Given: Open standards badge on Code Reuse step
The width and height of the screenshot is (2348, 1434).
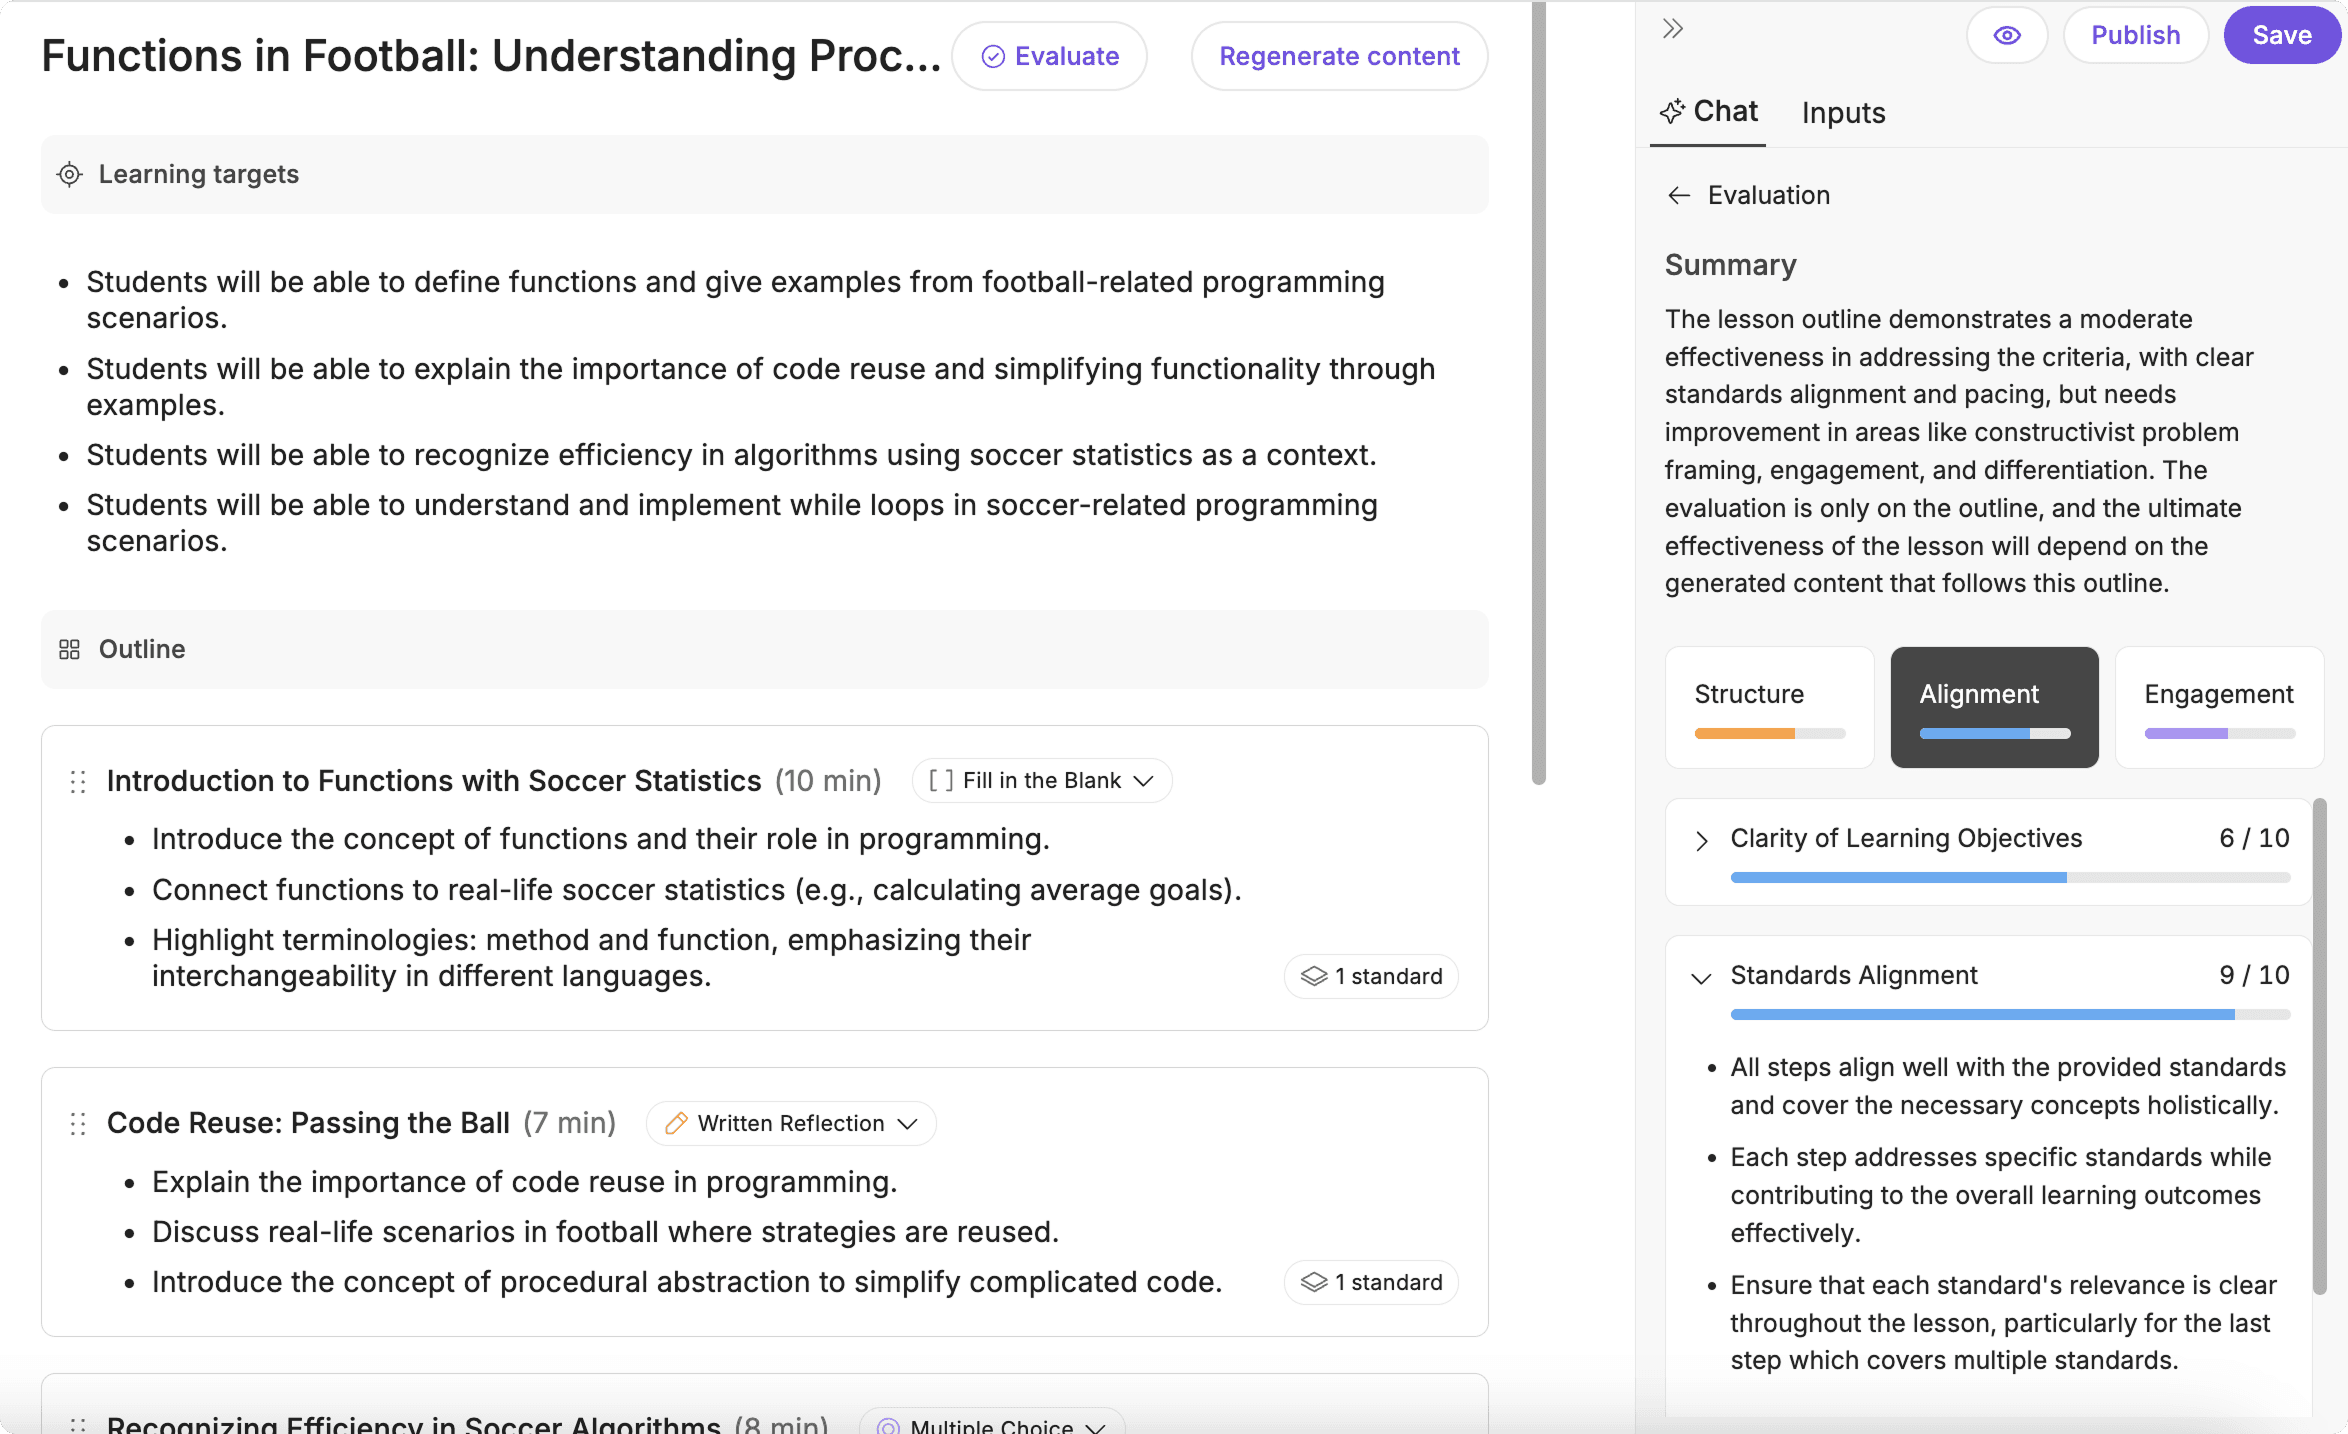Looking at the screenshot, I should [1371, 1282].
